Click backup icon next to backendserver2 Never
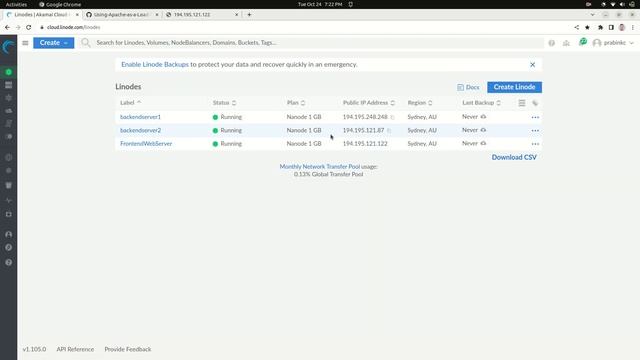640x360 pixels. click(x=483, y=130)
